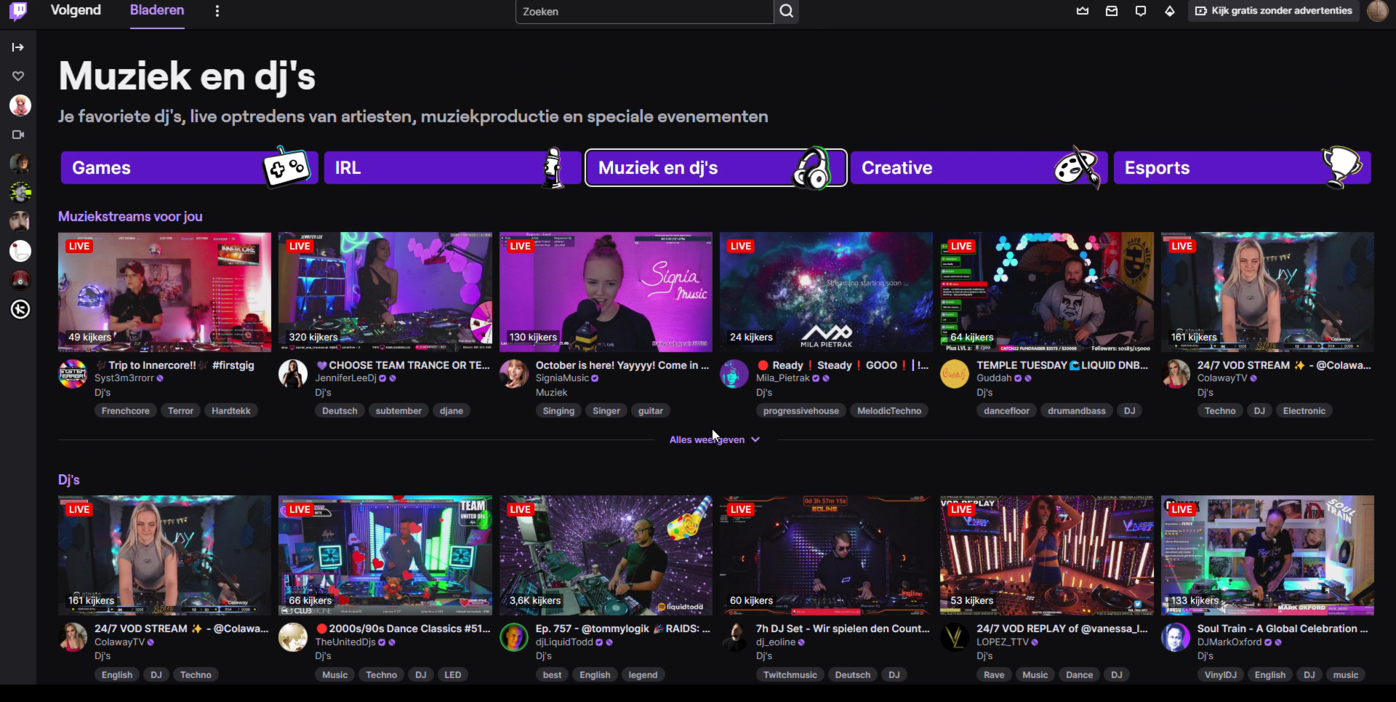Open Prime loot crown icon

coord(1082,11)
